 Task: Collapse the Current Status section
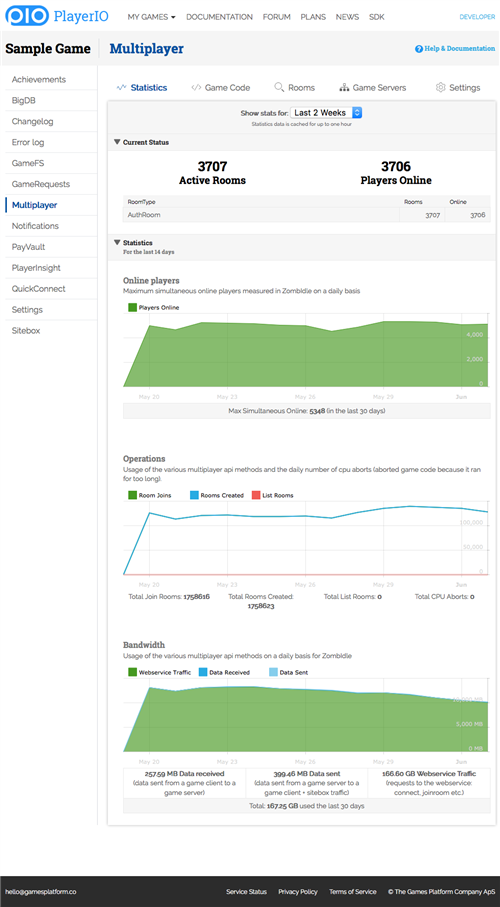click(x=142, y=142)
